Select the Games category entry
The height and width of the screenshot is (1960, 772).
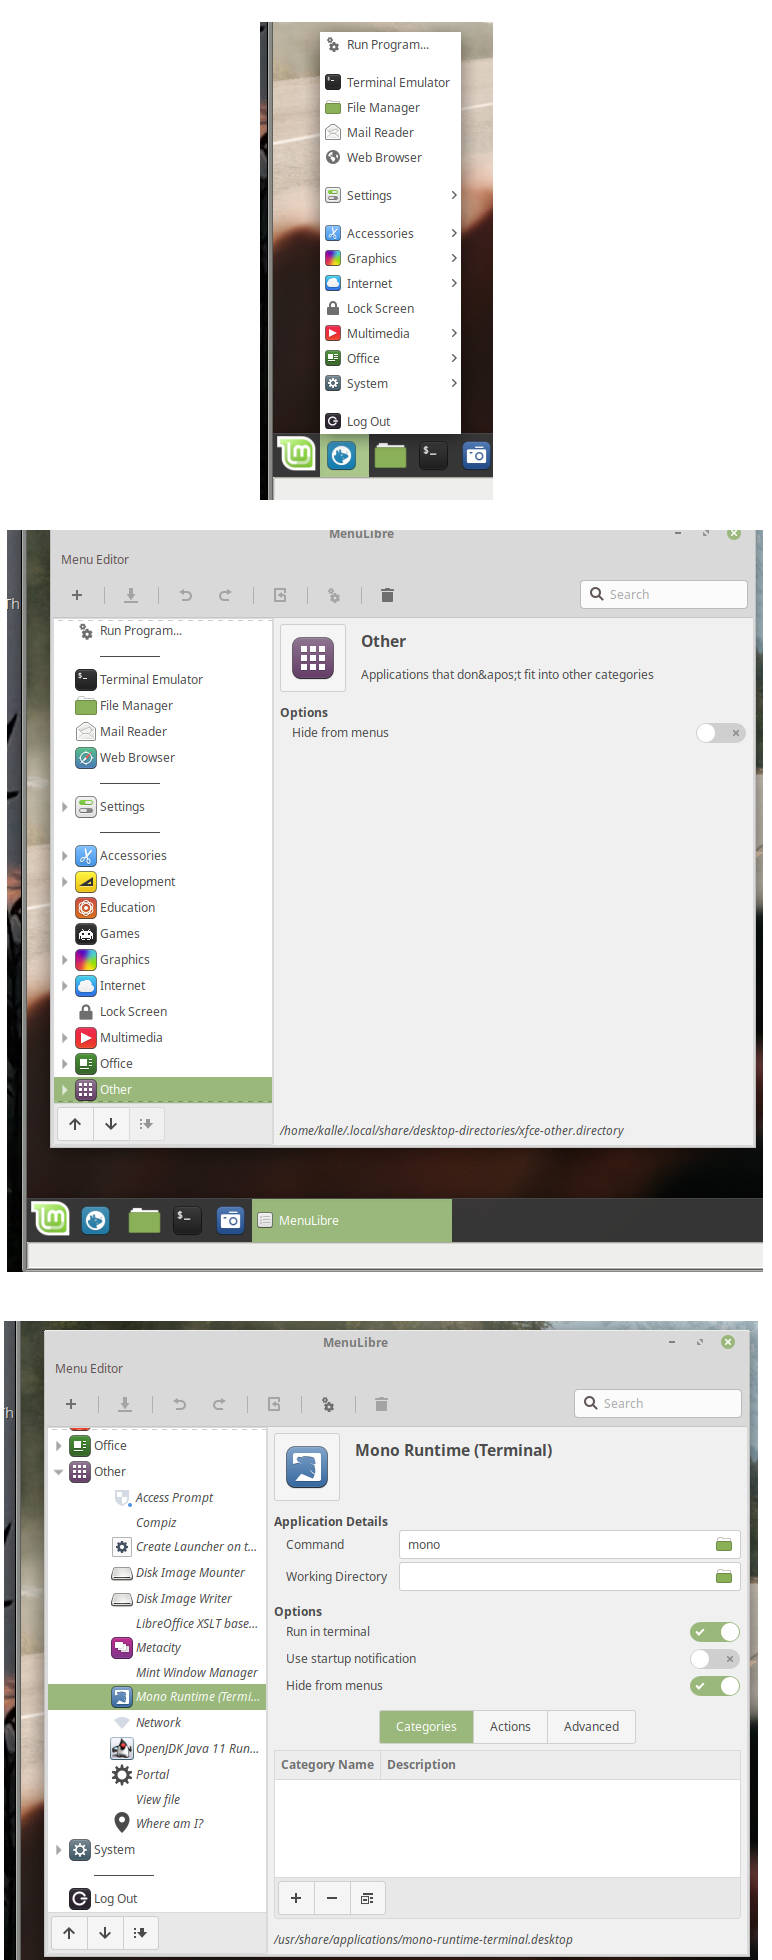(x=119, y=933)
